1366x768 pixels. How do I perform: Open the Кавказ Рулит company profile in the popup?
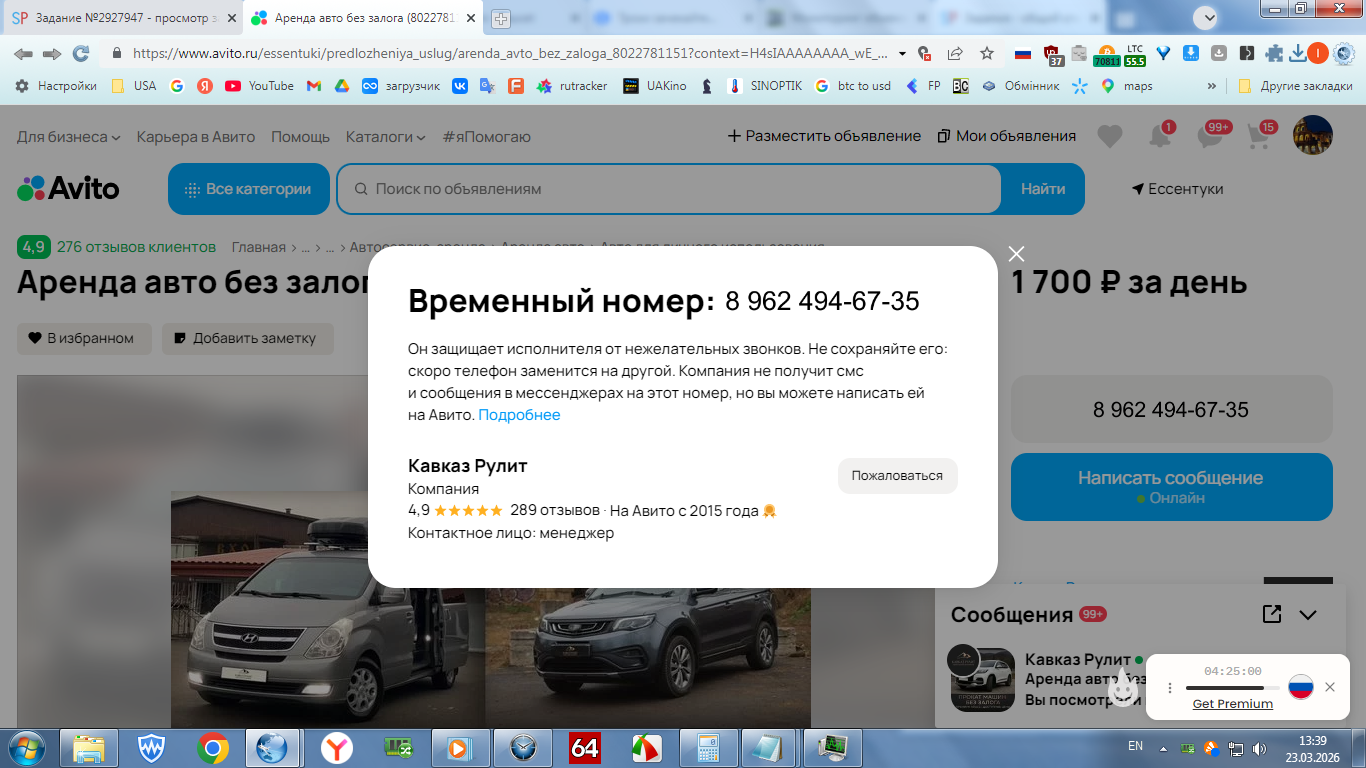coord(467,466)
